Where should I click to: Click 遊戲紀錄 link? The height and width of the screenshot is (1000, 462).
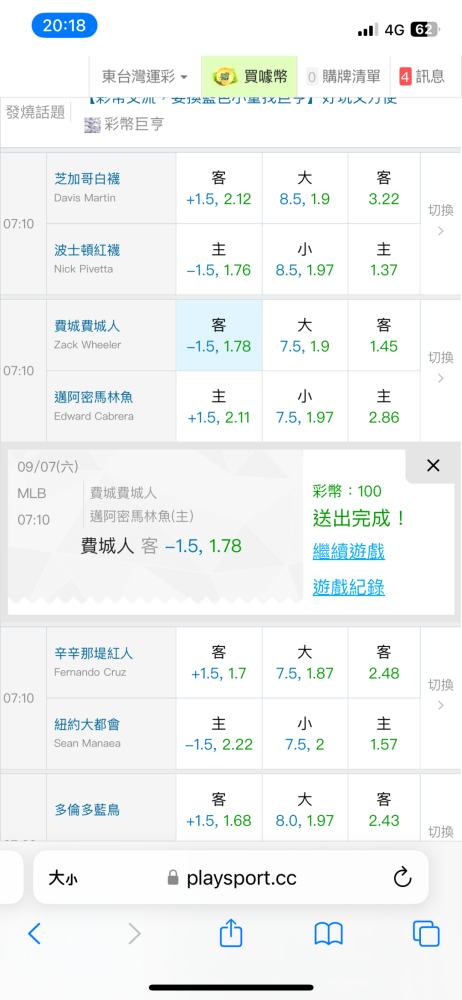click(x=348, y=587)
